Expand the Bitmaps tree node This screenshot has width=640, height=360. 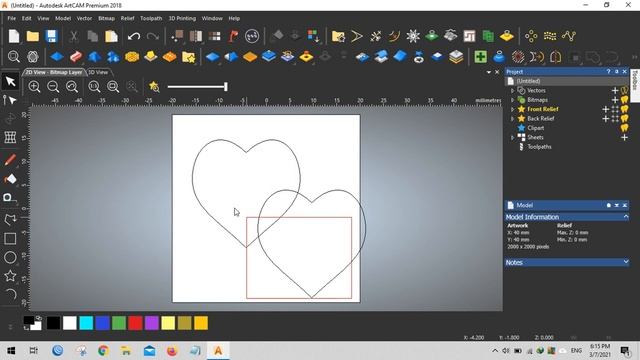tap(513, 100)
